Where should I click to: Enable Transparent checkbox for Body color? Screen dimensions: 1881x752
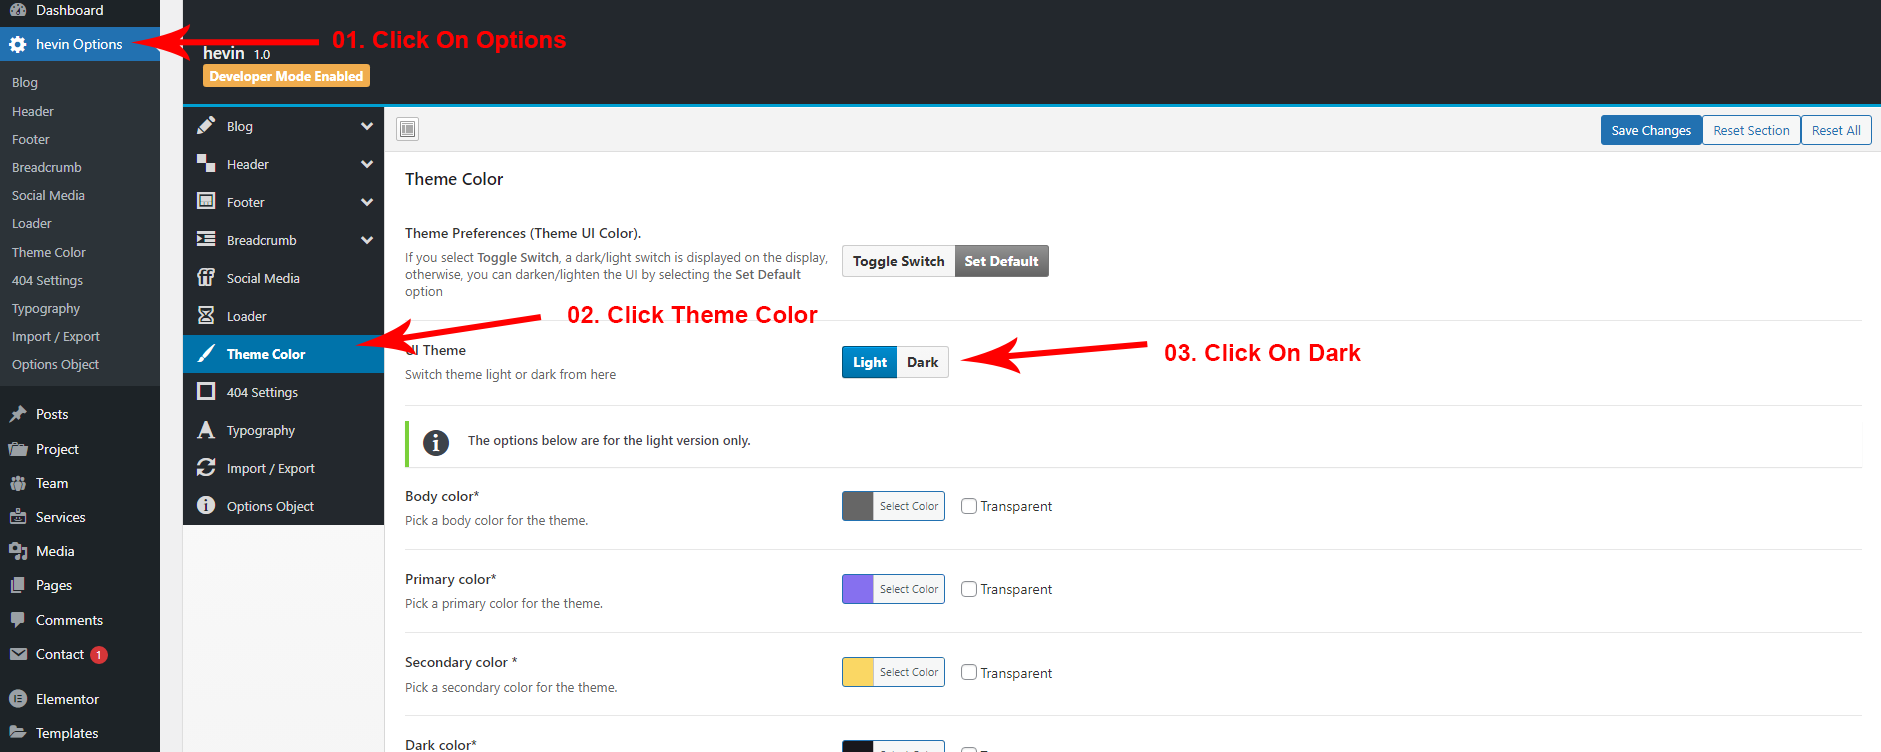click(968, 506)
